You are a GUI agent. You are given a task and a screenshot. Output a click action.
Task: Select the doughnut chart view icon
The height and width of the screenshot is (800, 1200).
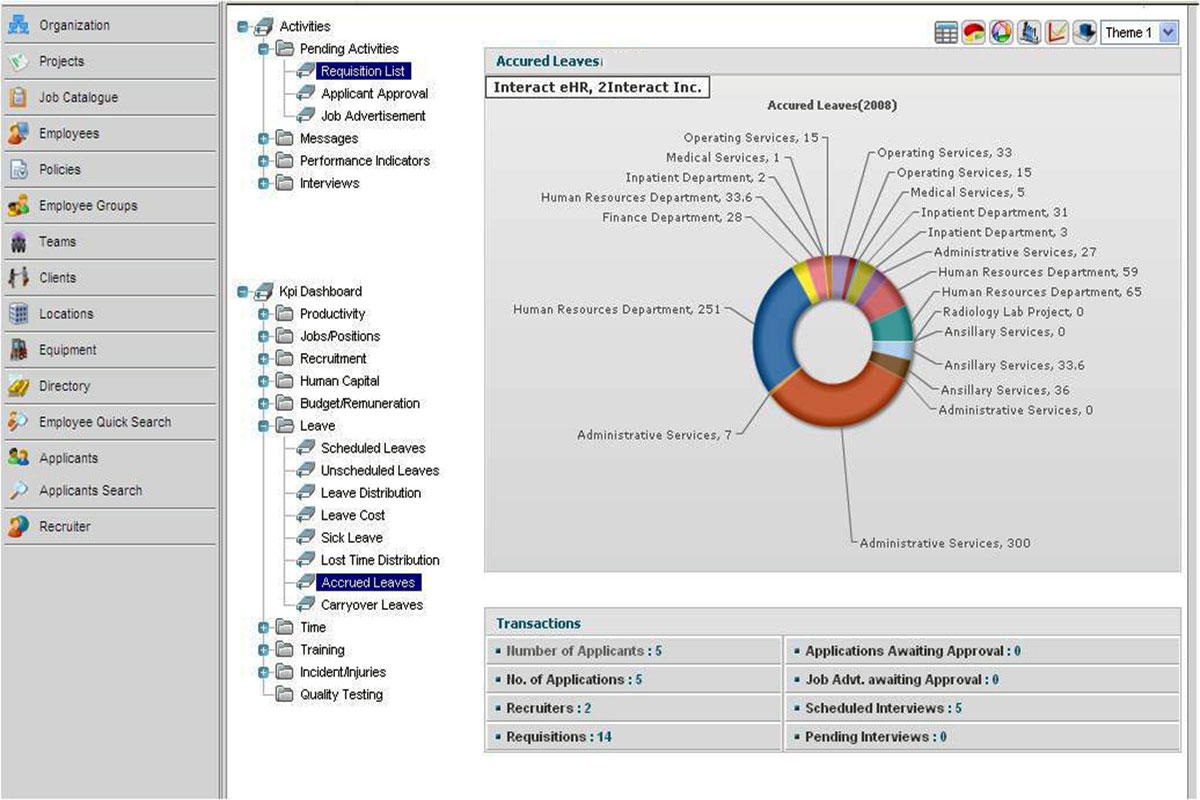coord(1002,33)
